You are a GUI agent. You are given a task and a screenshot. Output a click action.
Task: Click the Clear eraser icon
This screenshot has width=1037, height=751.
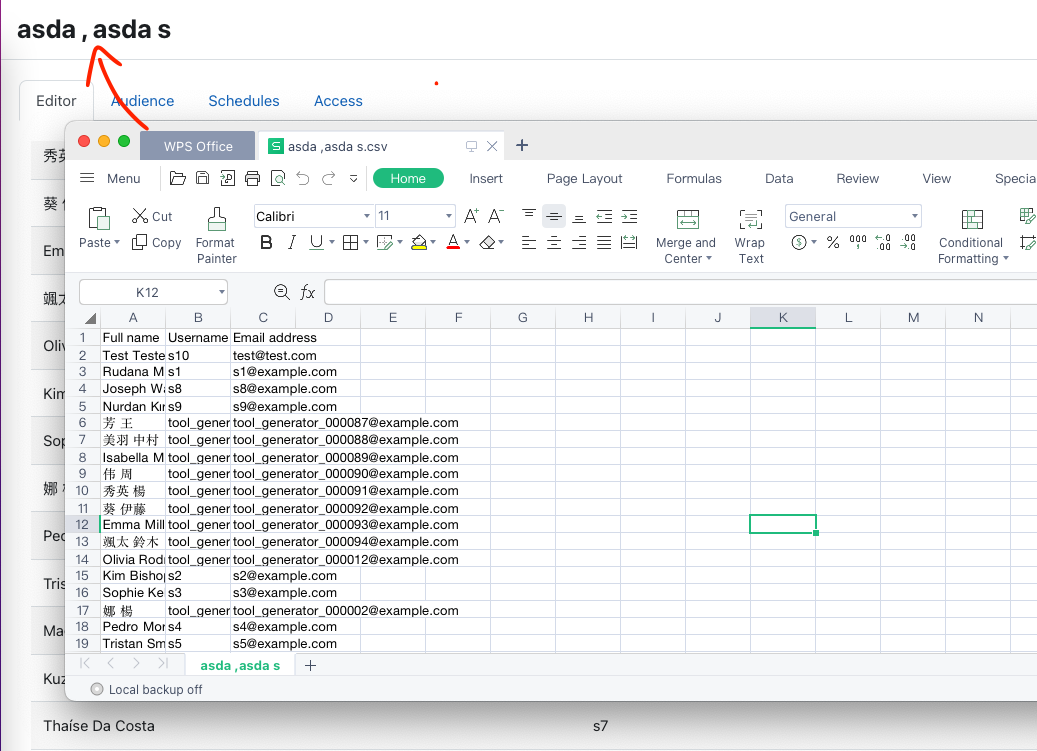point(487,243)
